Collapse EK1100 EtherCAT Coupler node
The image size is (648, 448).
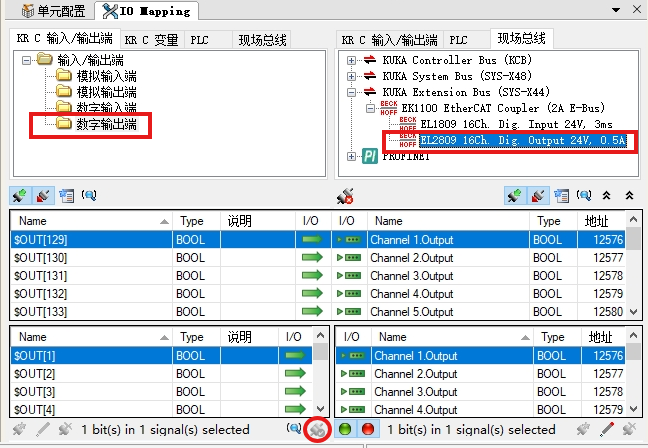(371, 109)
